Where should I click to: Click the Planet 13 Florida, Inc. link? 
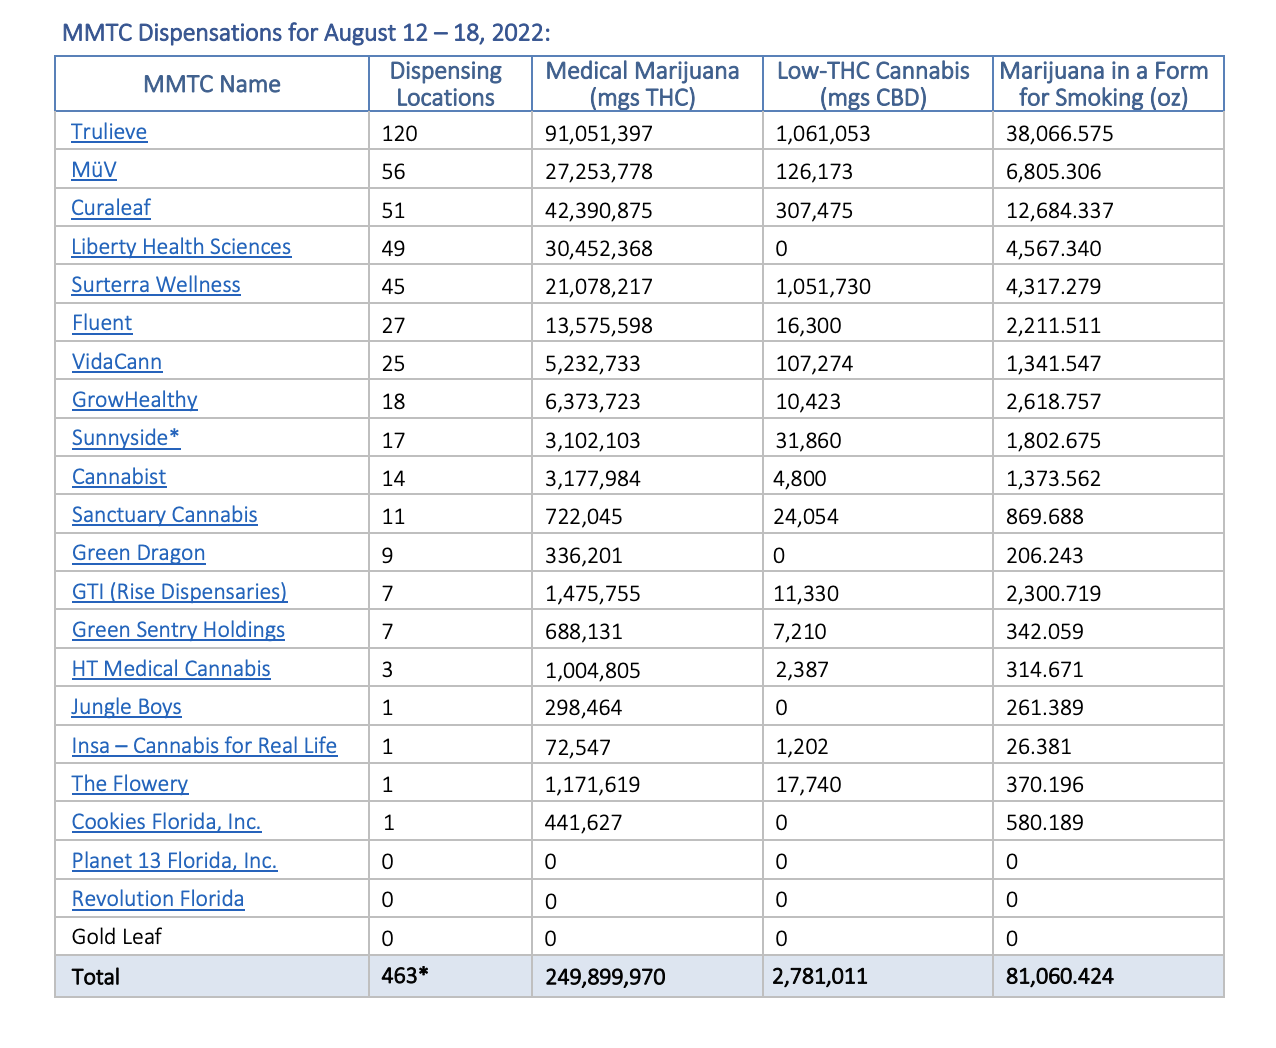click(175, 861)
